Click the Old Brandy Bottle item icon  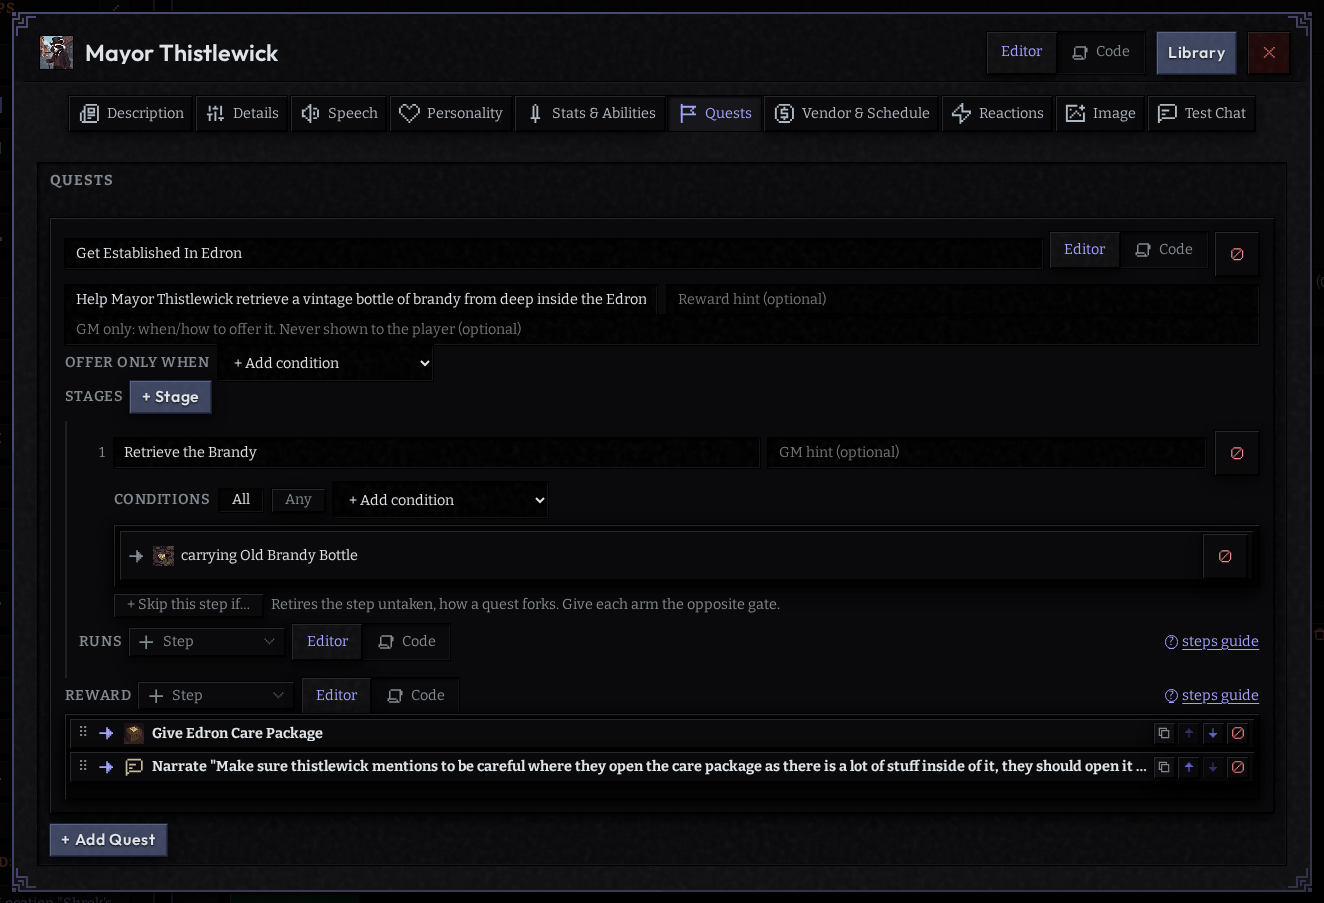coord(163,556)
